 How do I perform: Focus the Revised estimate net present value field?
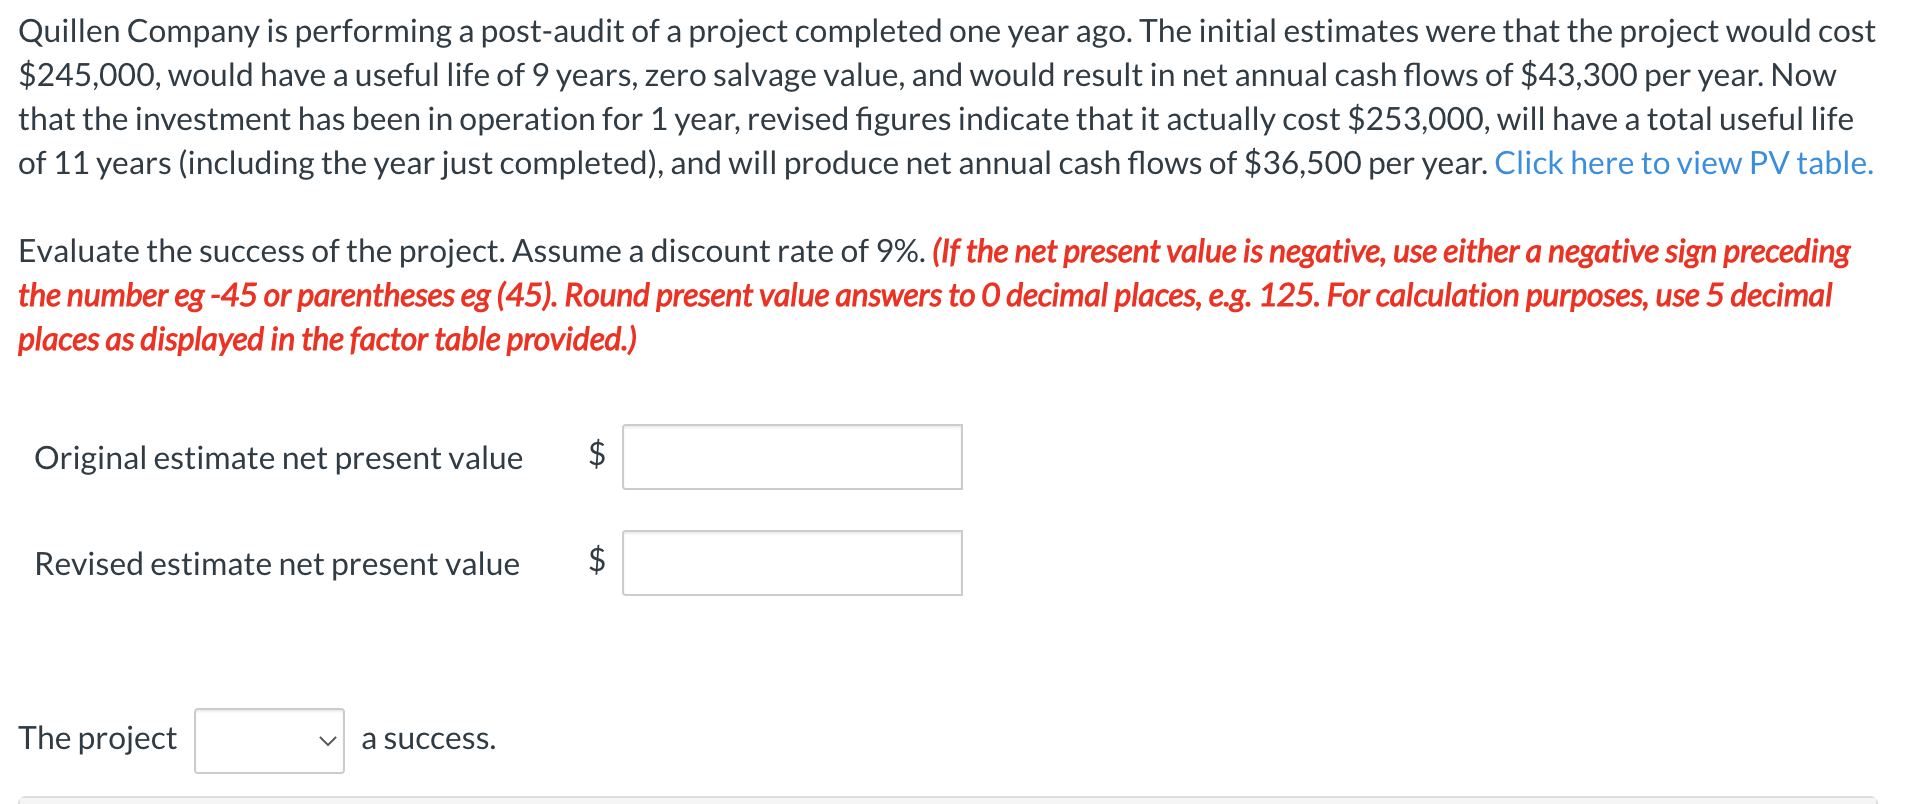pyautogui.click(x=792, y=563)
